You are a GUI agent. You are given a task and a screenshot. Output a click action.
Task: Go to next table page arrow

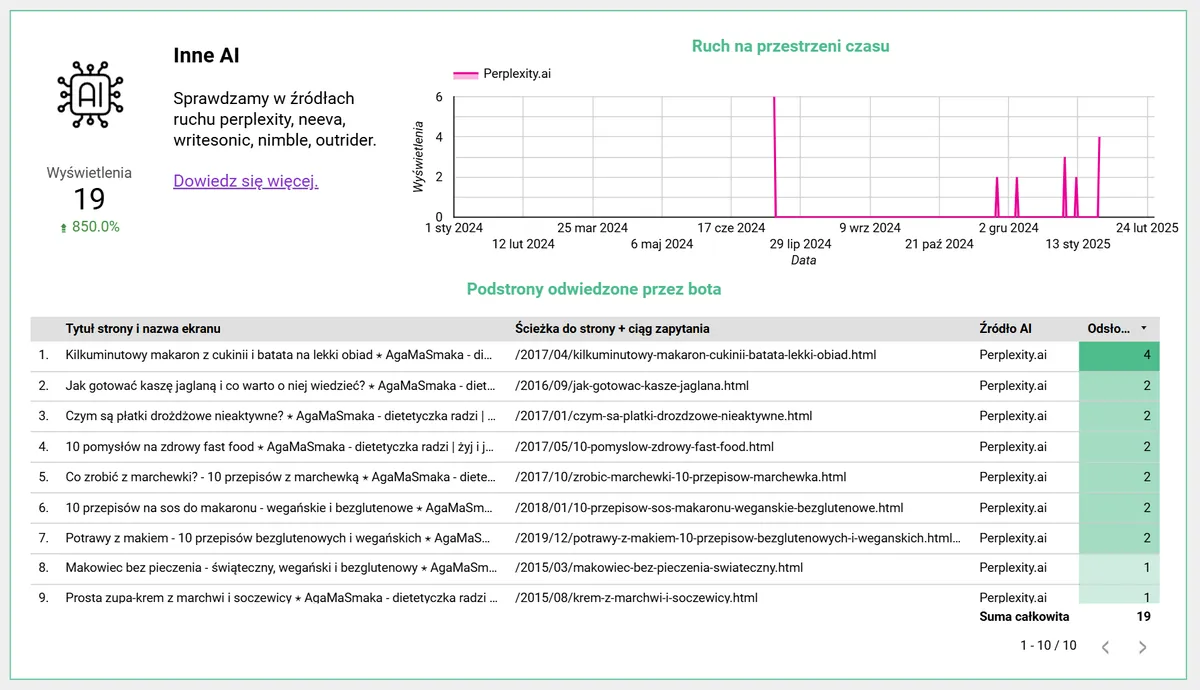coord(1142,647)
